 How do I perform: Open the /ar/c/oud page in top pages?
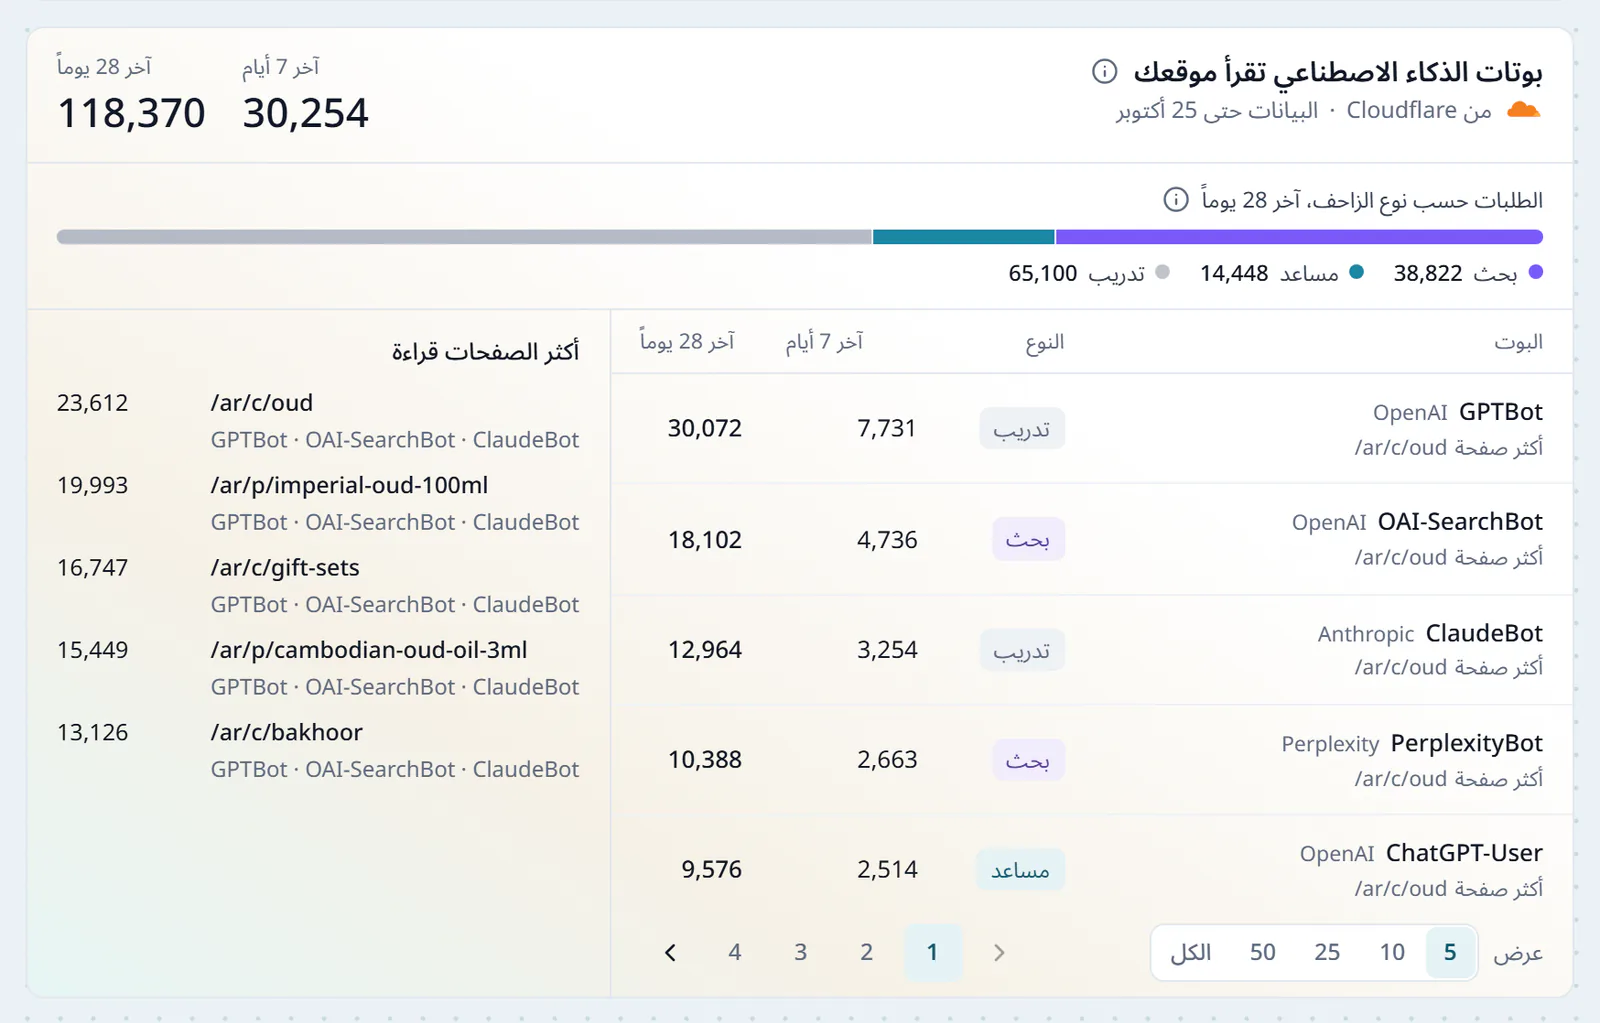(x=262, y=403)
